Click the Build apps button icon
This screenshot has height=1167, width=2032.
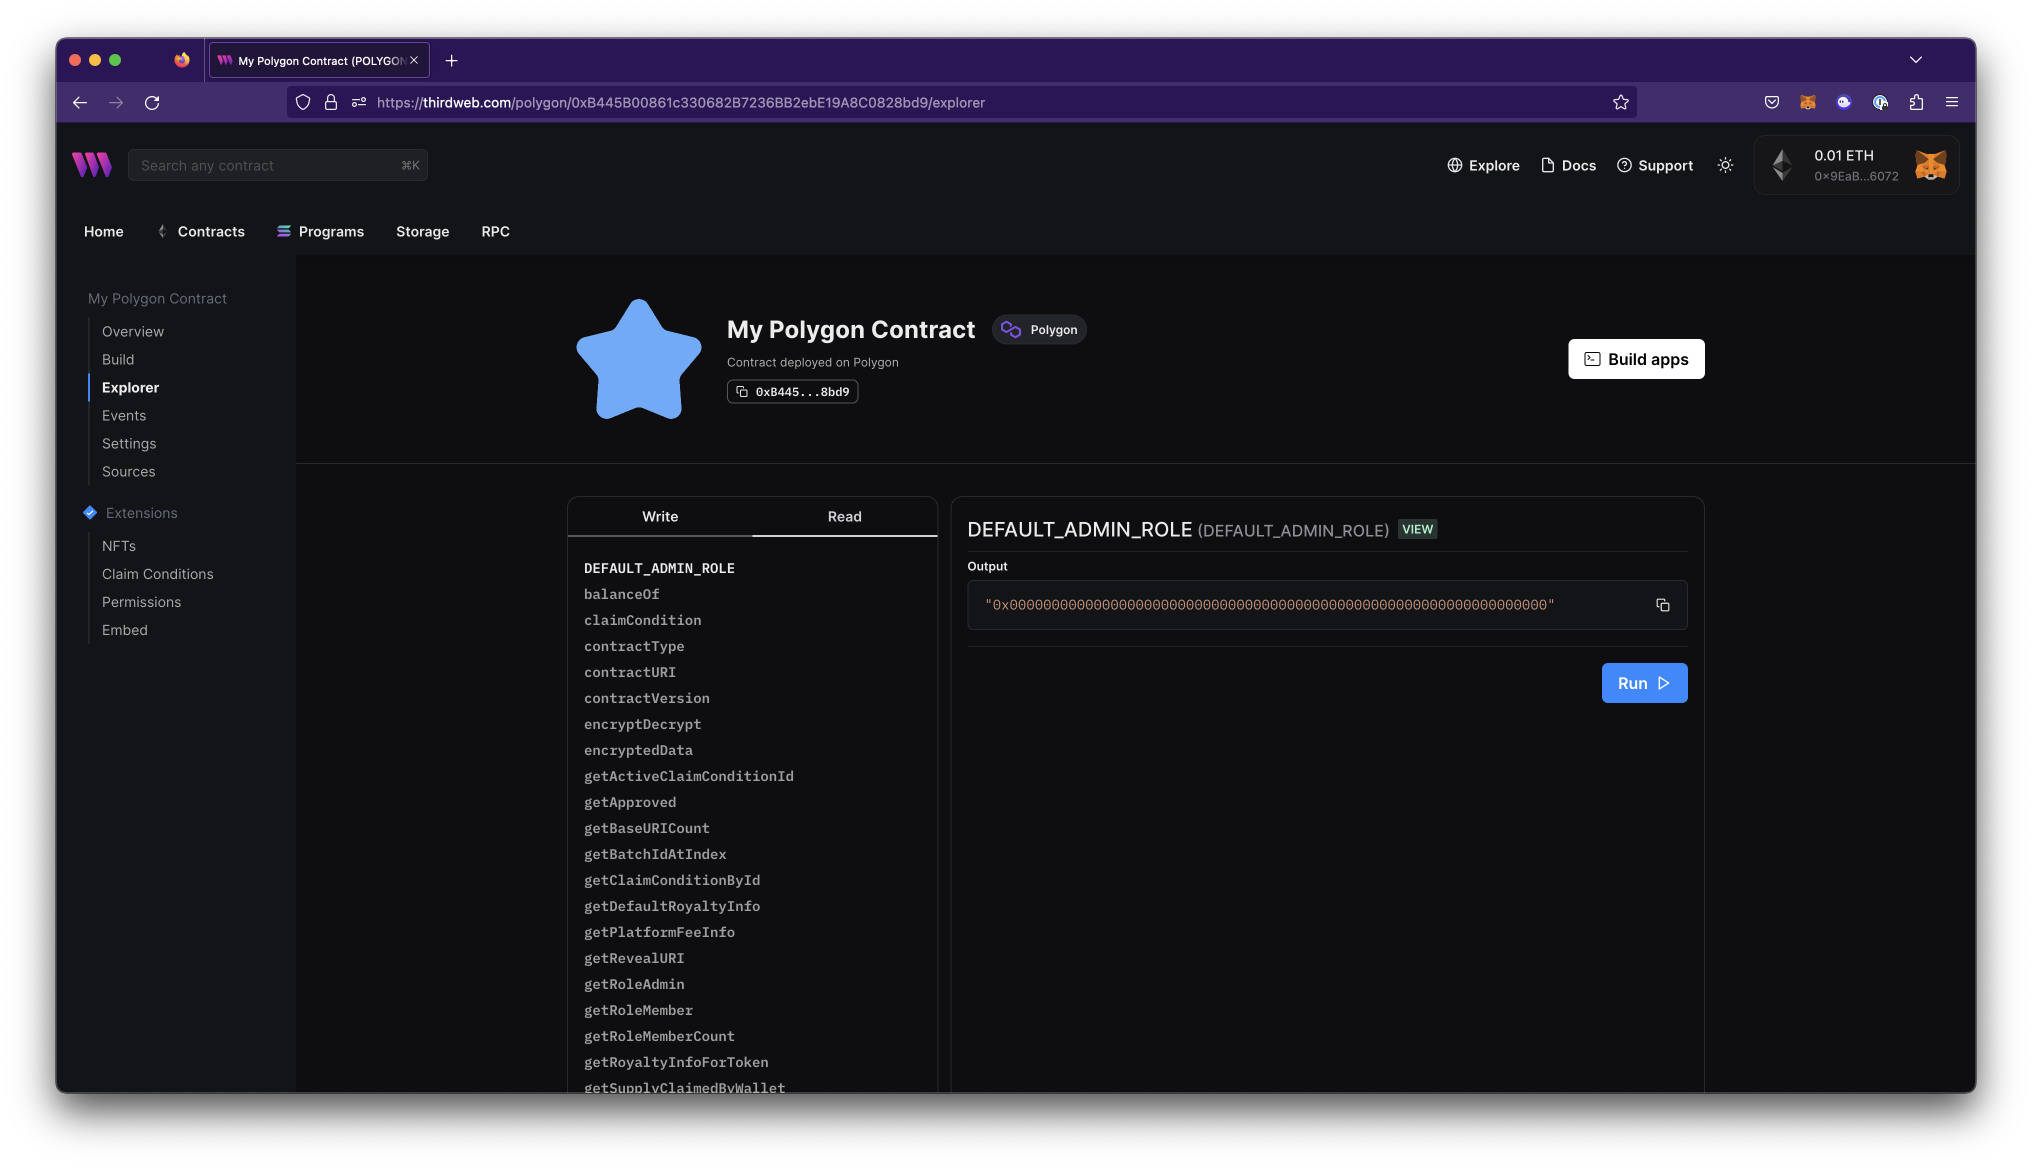coord(1592,359)
